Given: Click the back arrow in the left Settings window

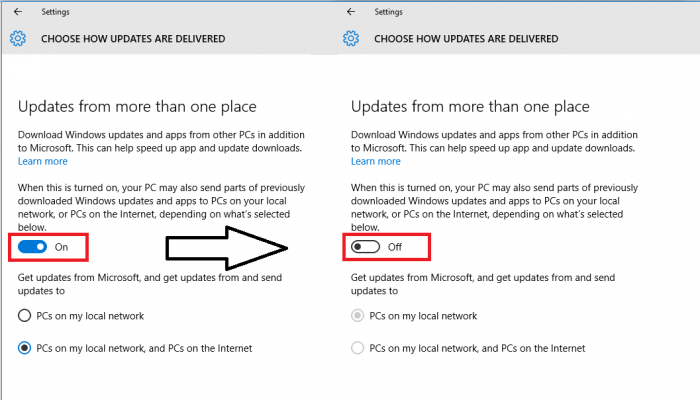Looking at the screenshot, I should click(x=17, y=12).
